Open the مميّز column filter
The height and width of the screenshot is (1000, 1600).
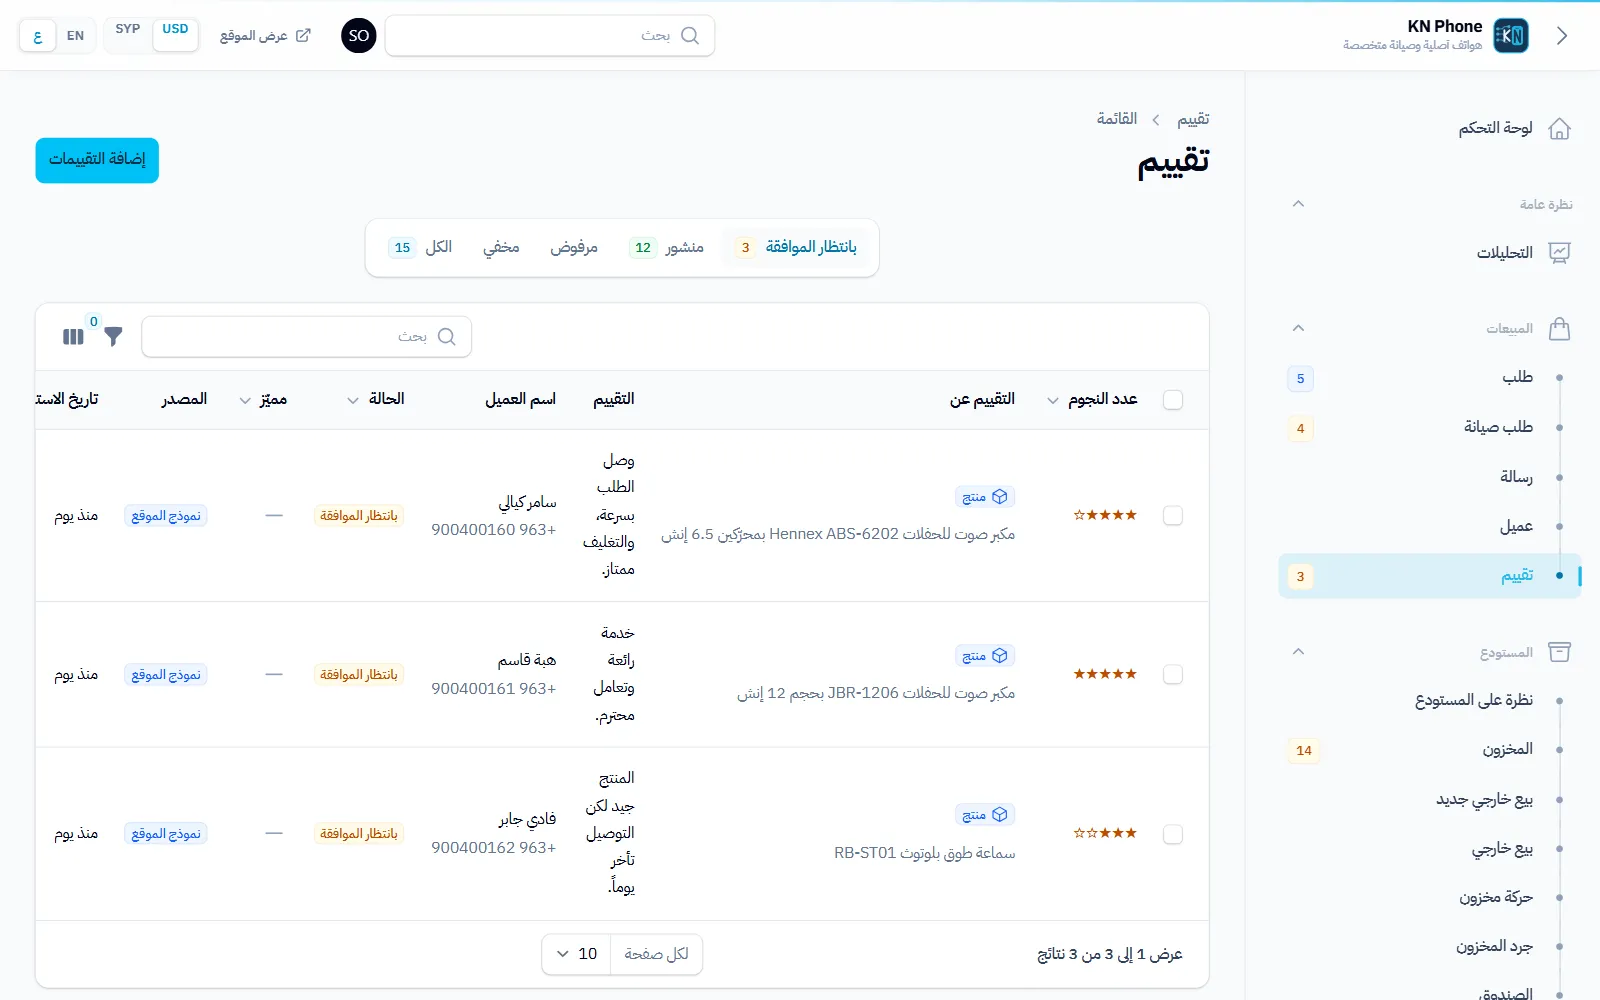(x=245, y=400)
